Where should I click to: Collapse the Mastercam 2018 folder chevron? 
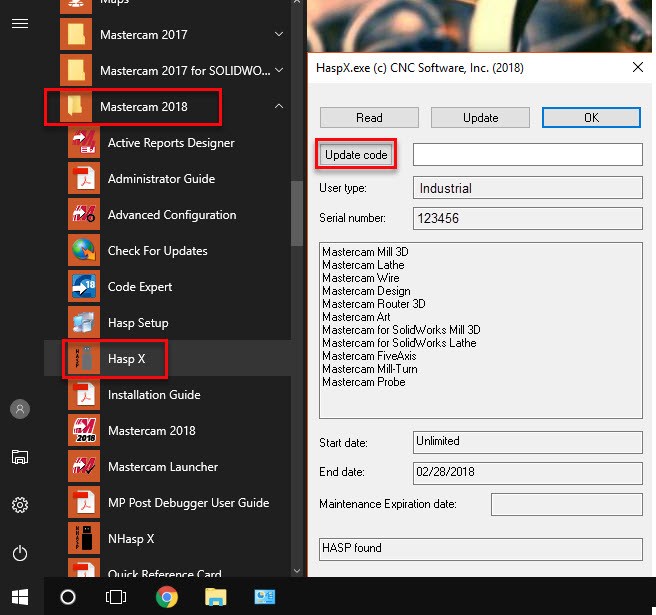pos(279,106)
